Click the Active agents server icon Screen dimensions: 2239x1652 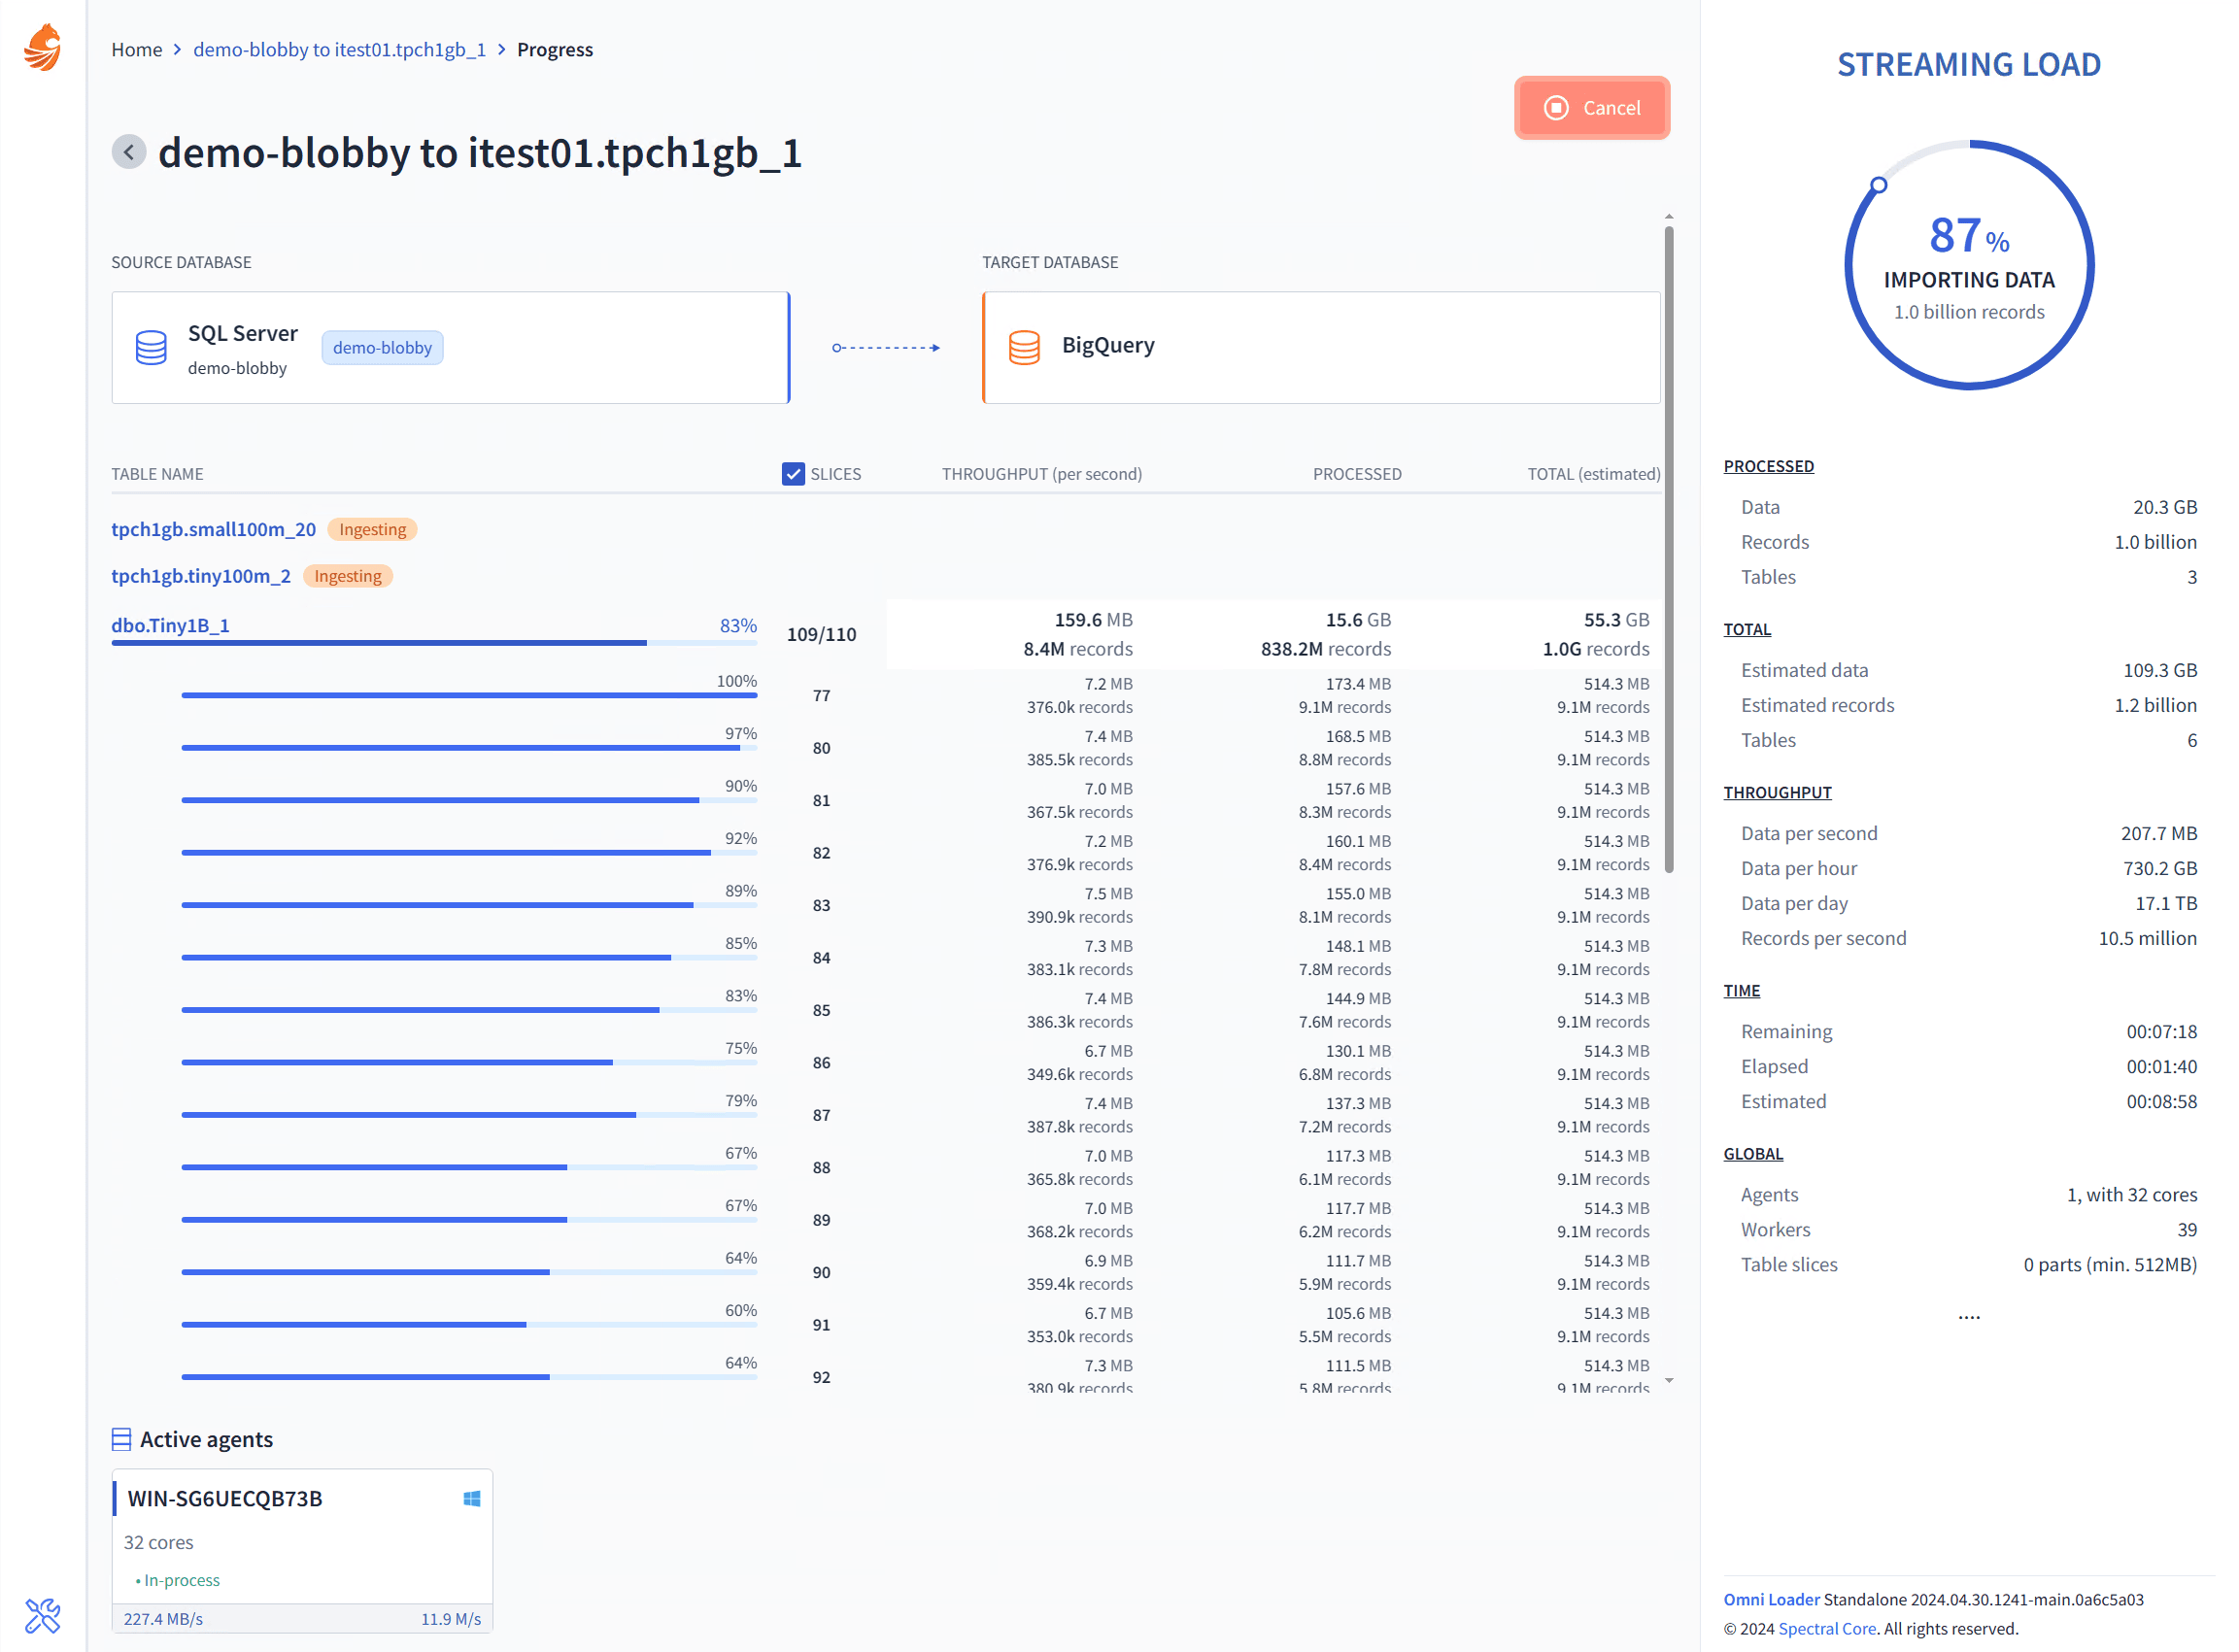coord(121,1439)
